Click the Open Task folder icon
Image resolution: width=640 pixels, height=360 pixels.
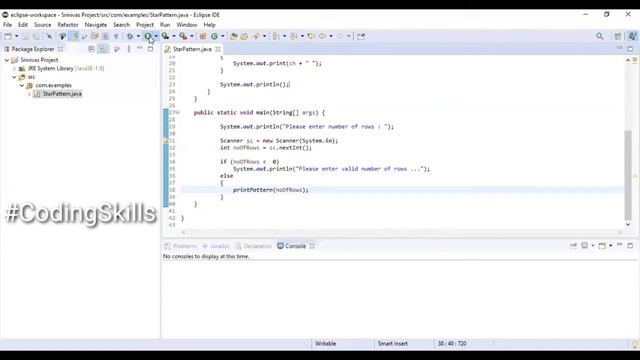pos(244,36)
